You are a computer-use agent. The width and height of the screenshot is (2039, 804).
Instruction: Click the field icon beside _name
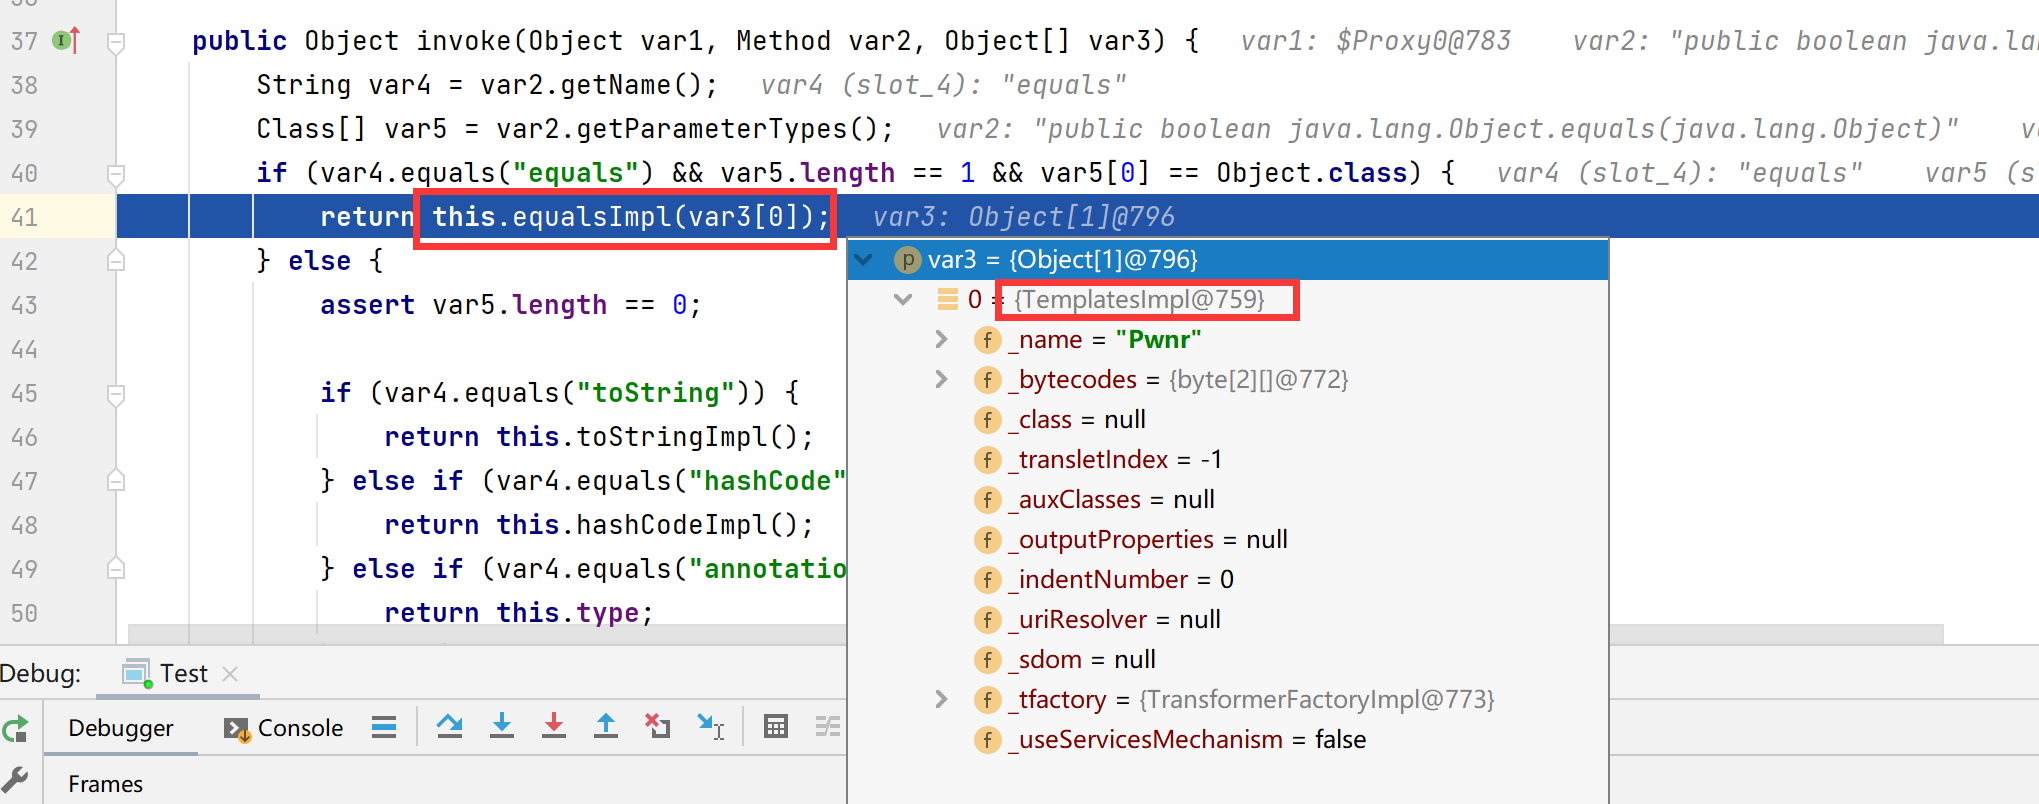tap(987, 340)
